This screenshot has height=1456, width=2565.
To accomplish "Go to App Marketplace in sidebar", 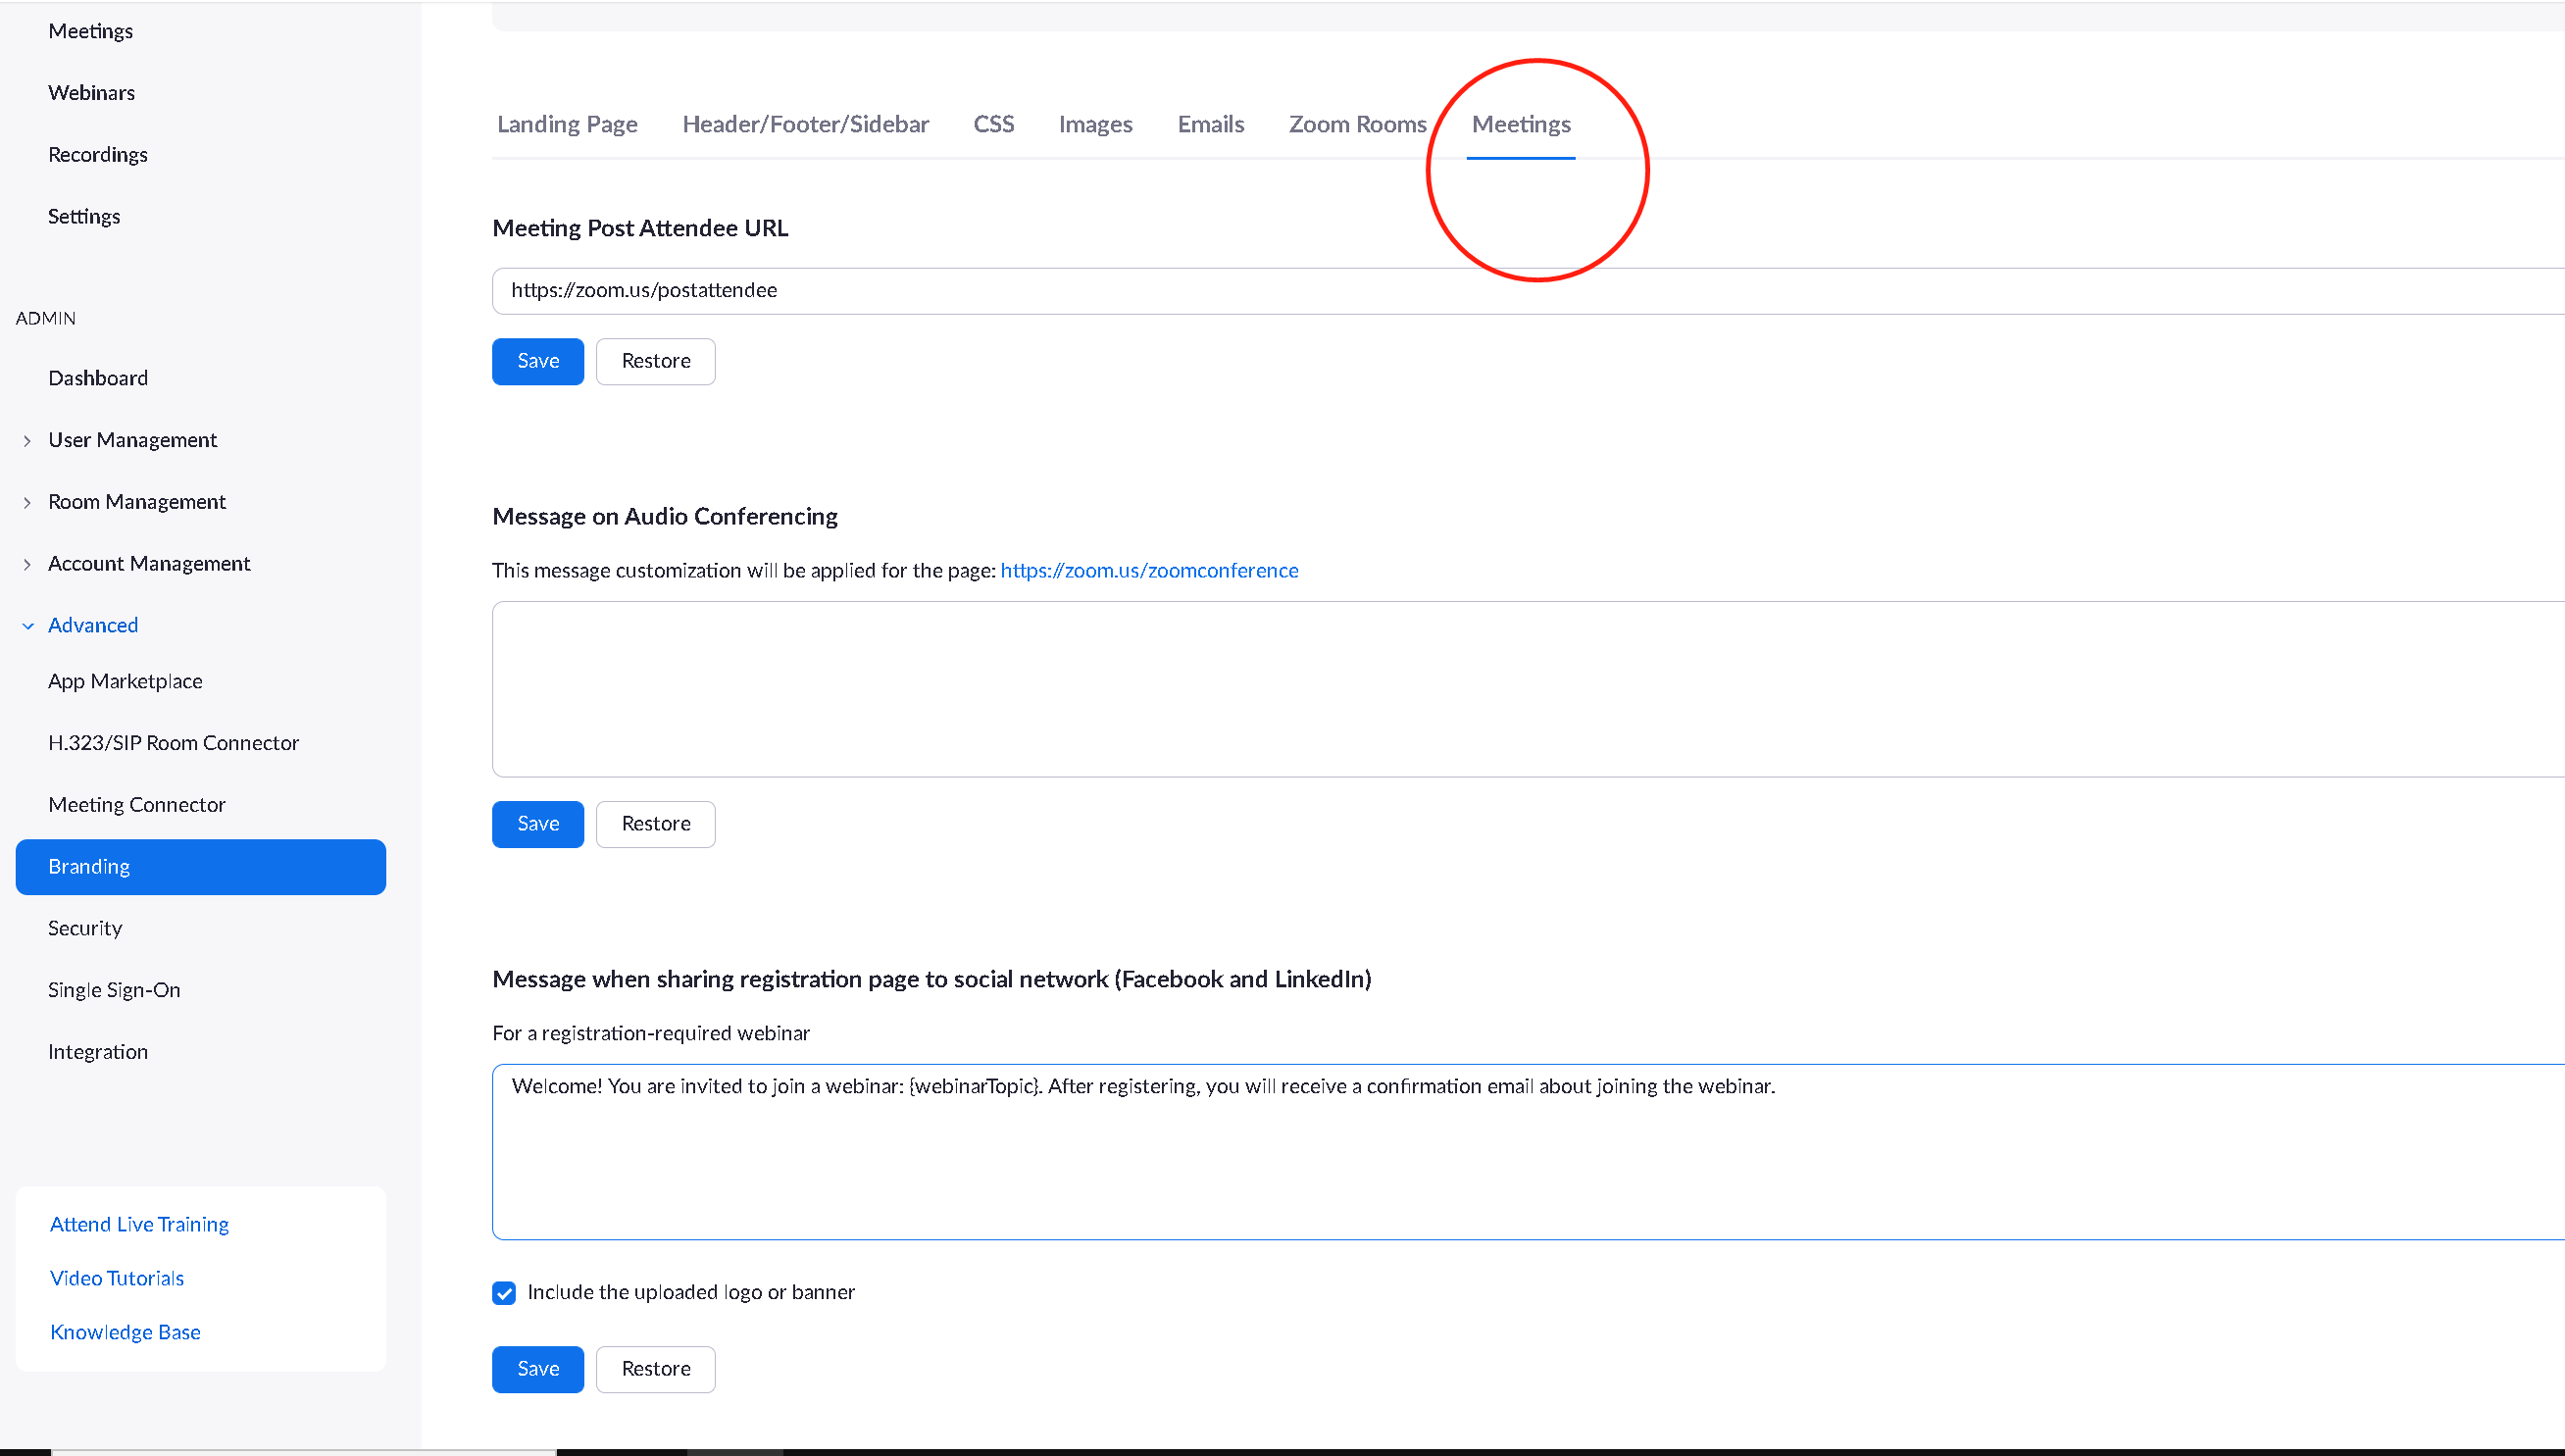I will pos(125,682).
